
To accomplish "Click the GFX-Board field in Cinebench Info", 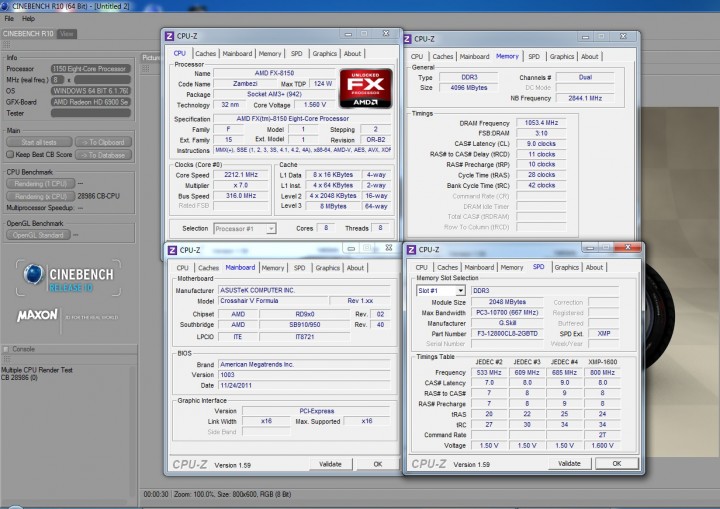I will click(x=90, y=102).
